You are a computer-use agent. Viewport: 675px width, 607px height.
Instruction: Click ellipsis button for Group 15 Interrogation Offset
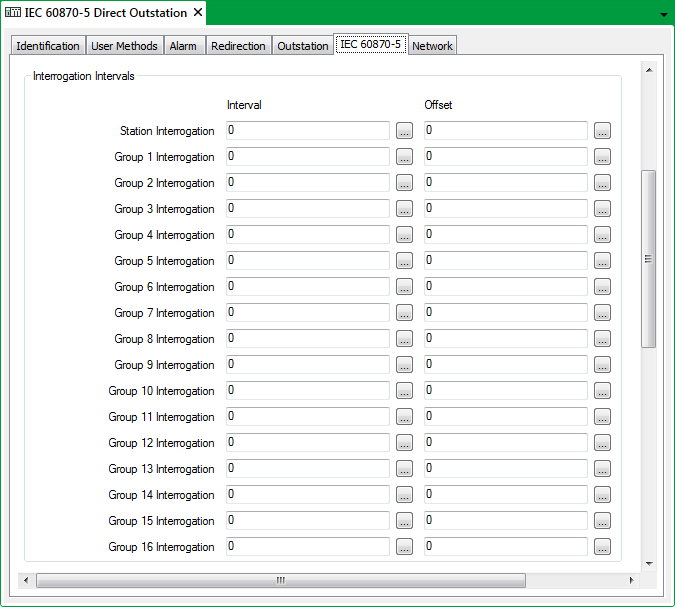pyautogui.click(x=602, y=521)
